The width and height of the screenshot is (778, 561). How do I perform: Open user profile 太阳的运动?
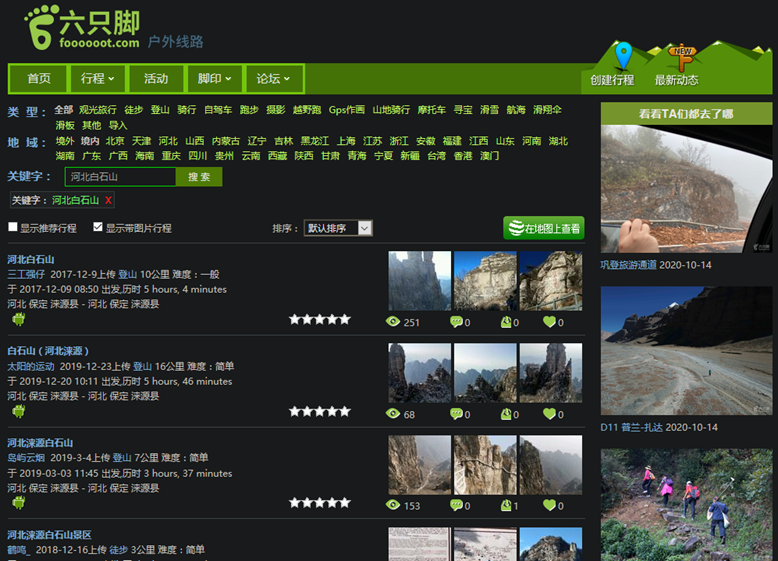[x=31, y=366]
